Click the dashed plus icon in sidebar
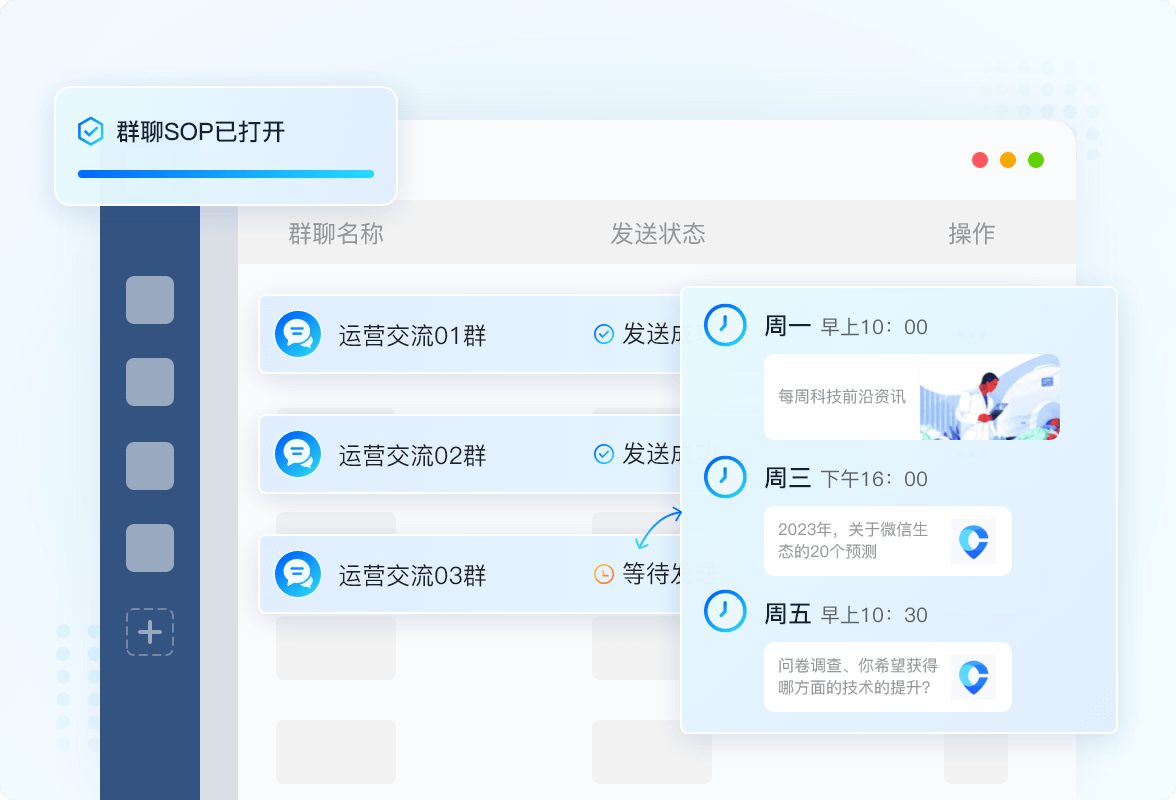This screenshot has width=1176, height=800. pos(150,632)
